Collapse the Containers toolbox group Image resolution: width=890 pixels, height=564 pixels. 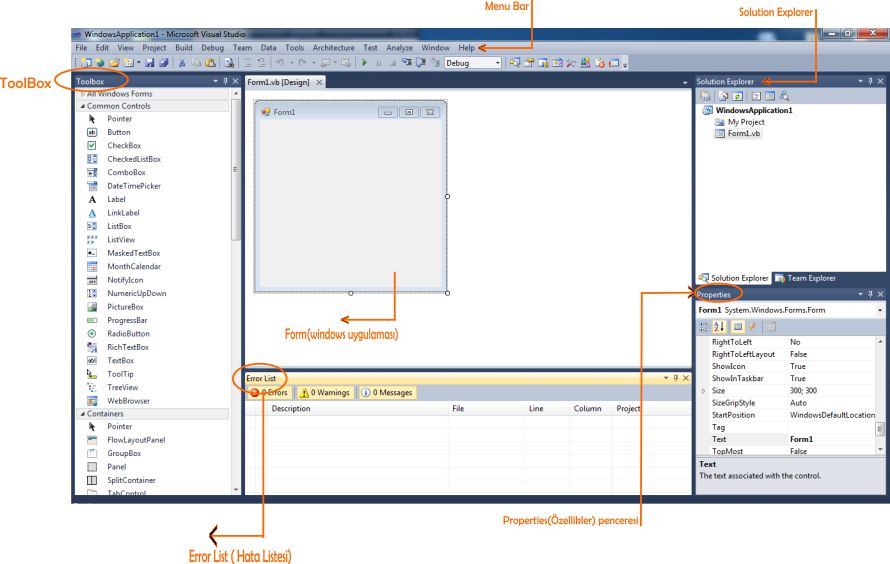tap(83, 414)
